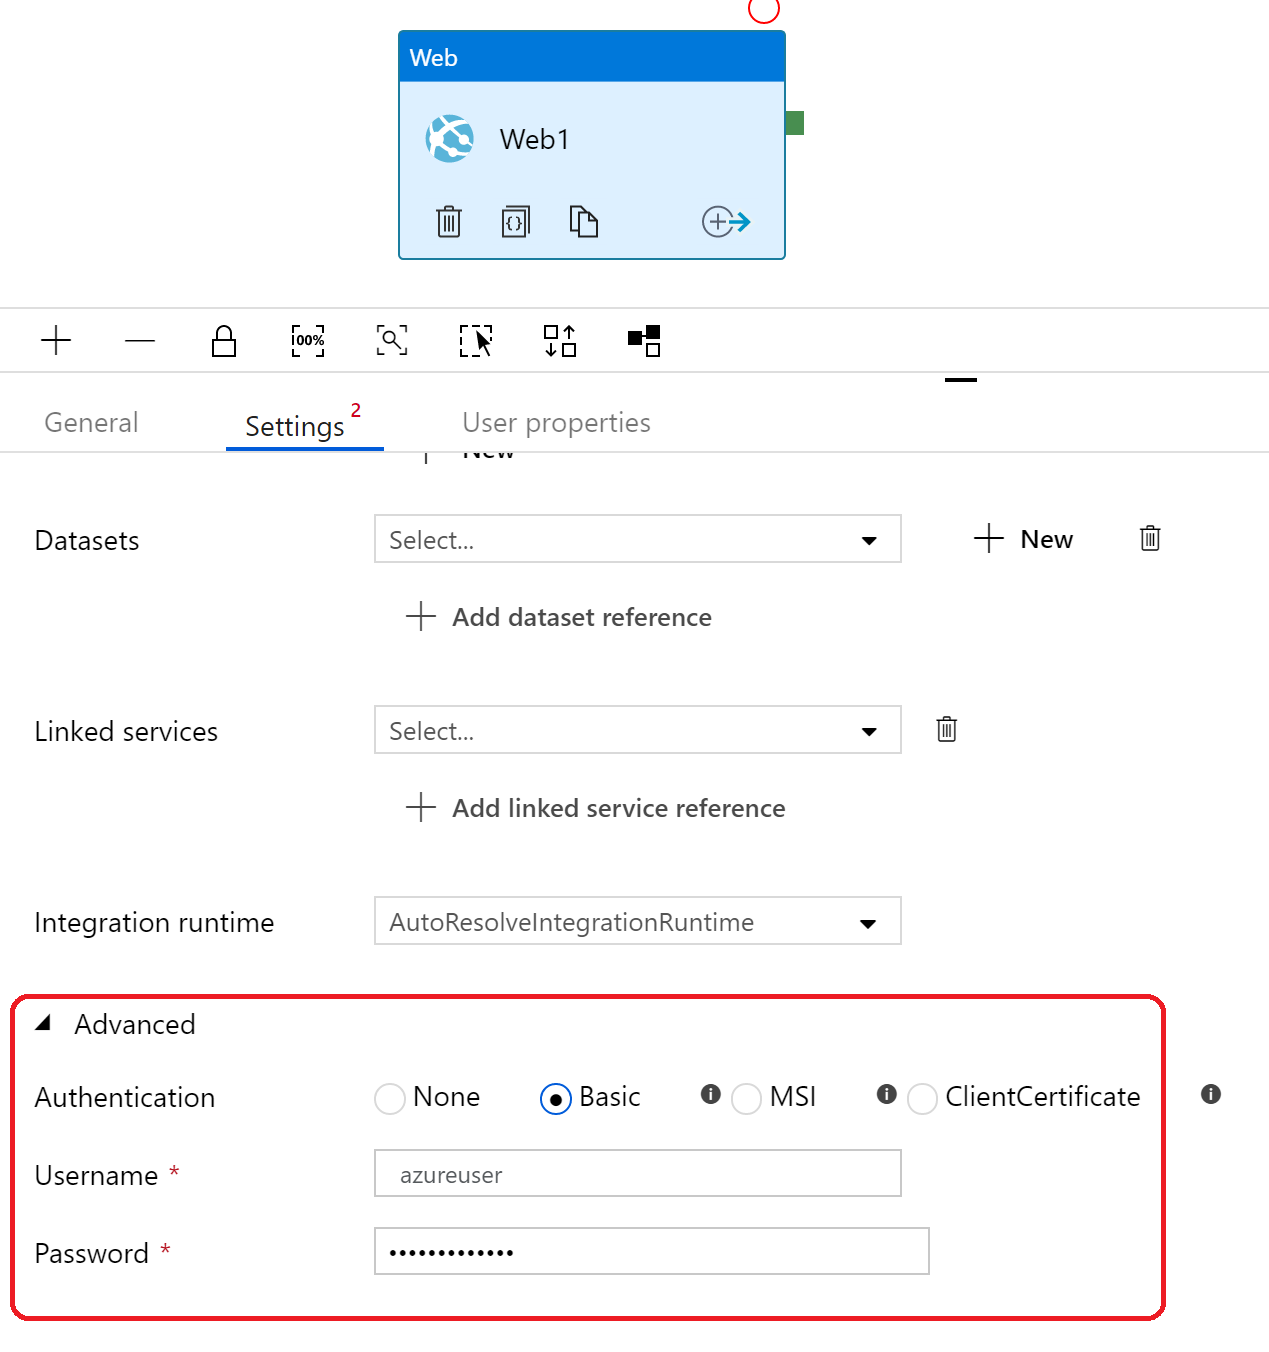View source code of Web1 activity
Viewport: 1269px width, 1352px height.
(515, 221)
